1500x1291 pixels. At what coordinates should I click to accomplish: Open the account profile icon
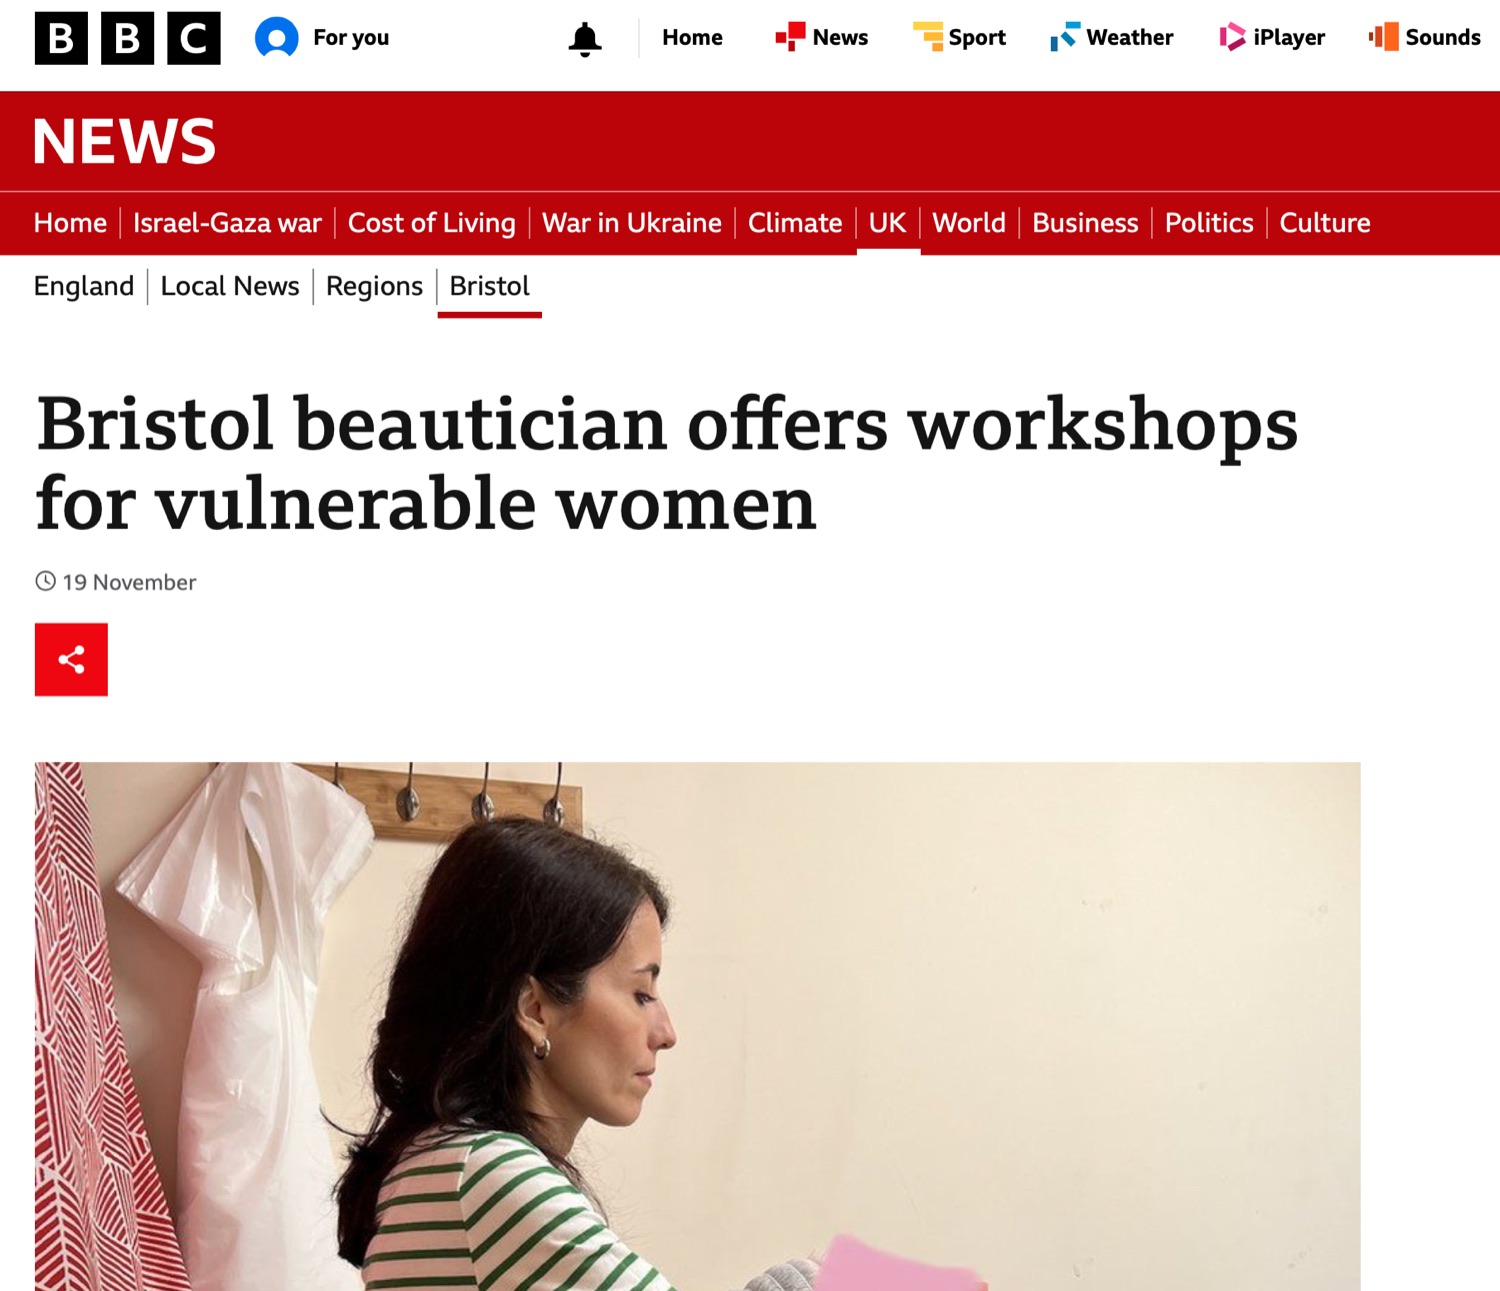pyautogui.click(x=277, y=38)
